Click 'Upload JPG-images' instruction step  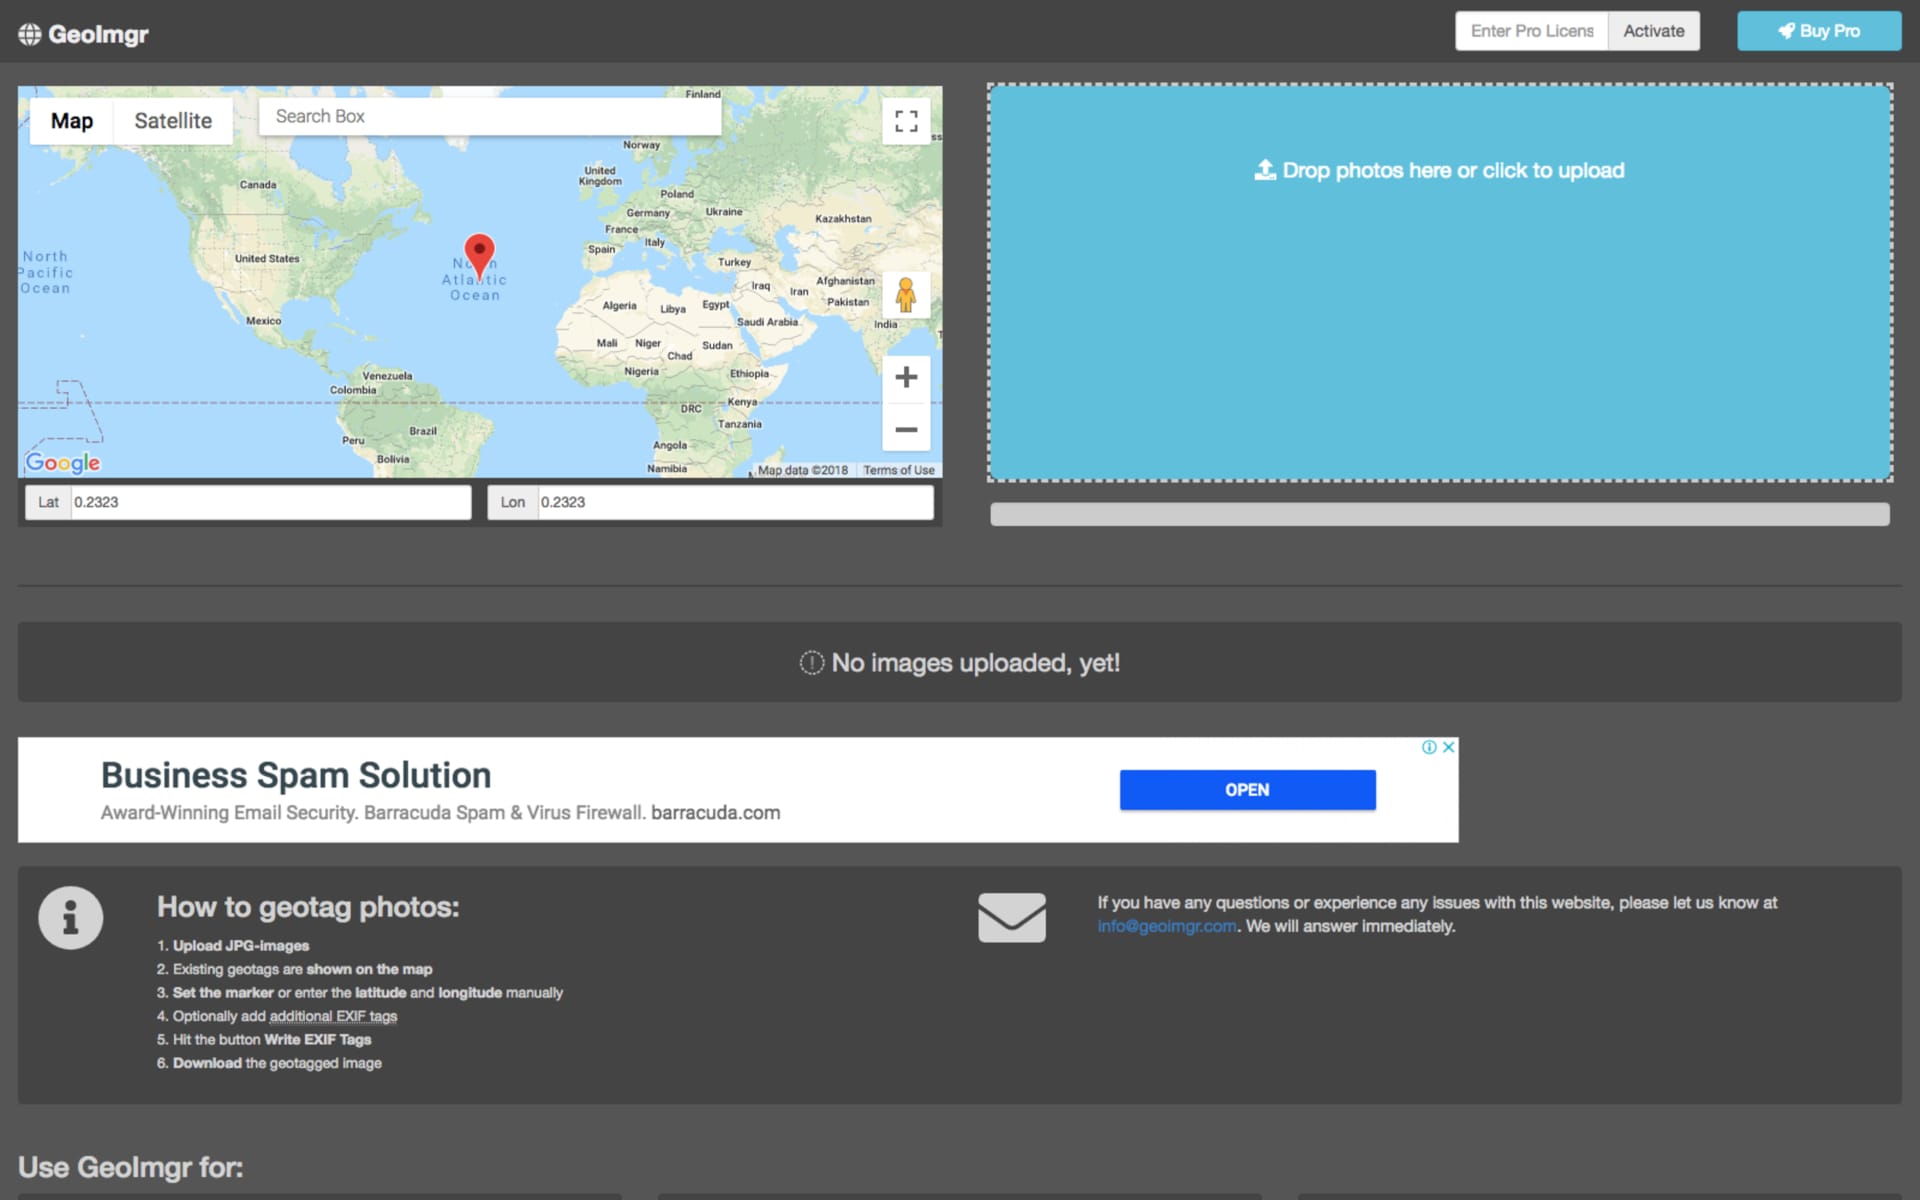(241, 945)
